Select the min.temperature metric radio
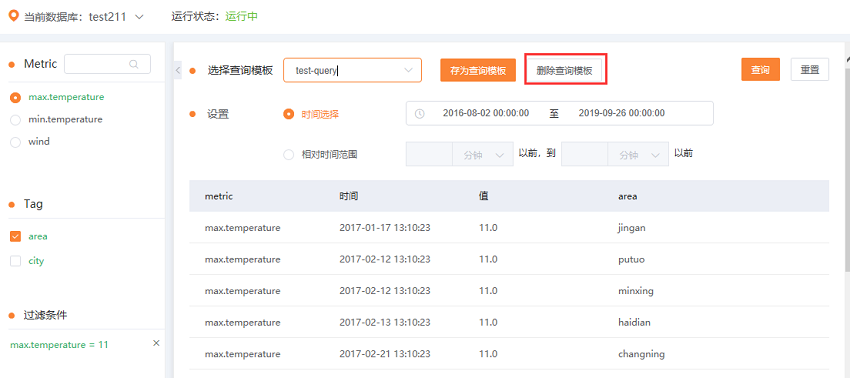The height and width of the screenshot is (378, 850). pyautogui.click(x=16, y=120)
